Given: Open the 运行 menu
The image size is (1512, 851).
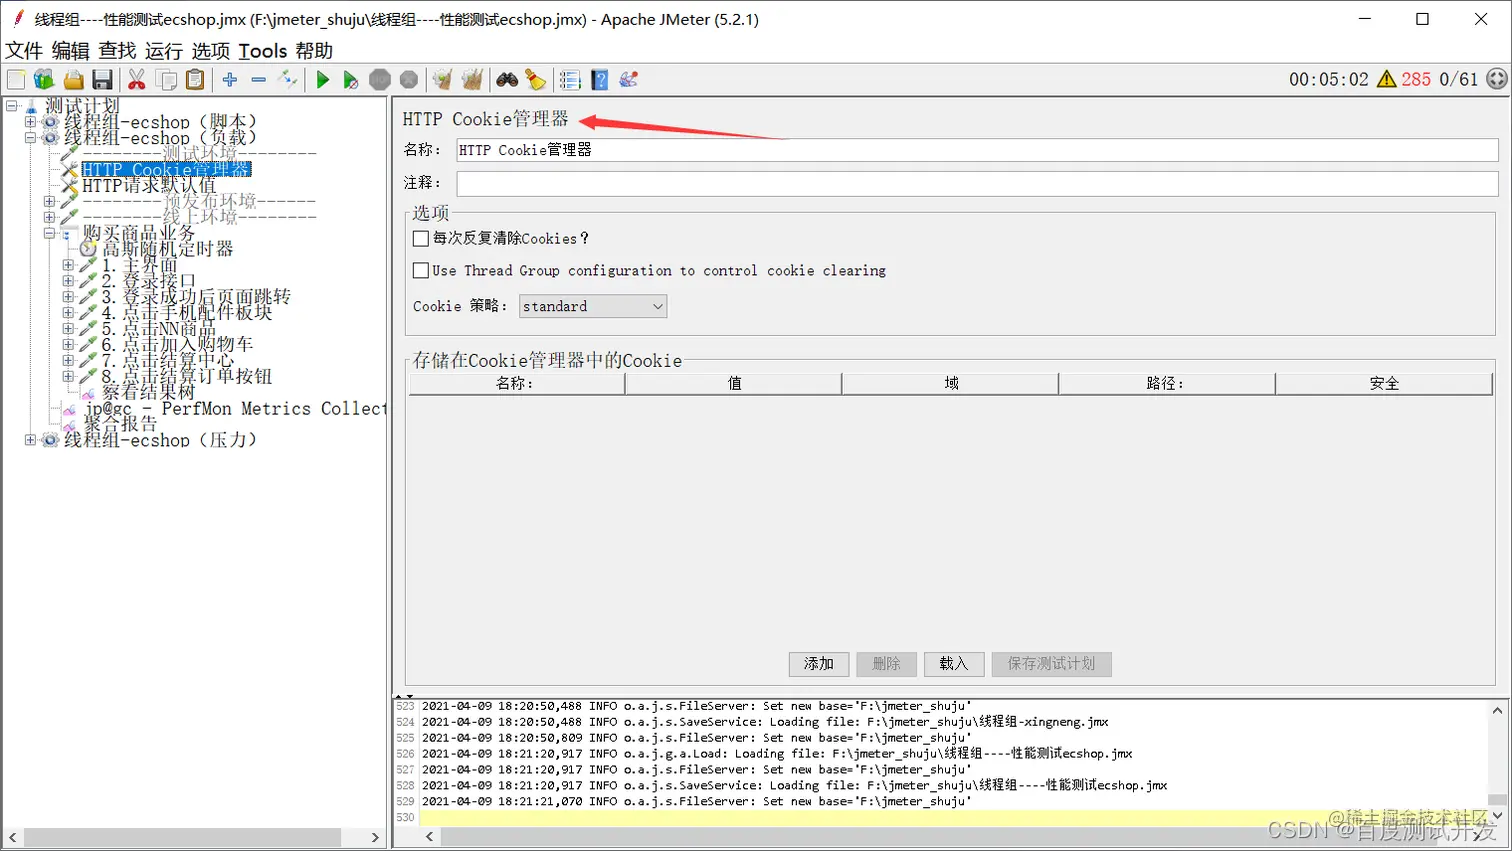Looking at the screenshot, I should point(164,51).
